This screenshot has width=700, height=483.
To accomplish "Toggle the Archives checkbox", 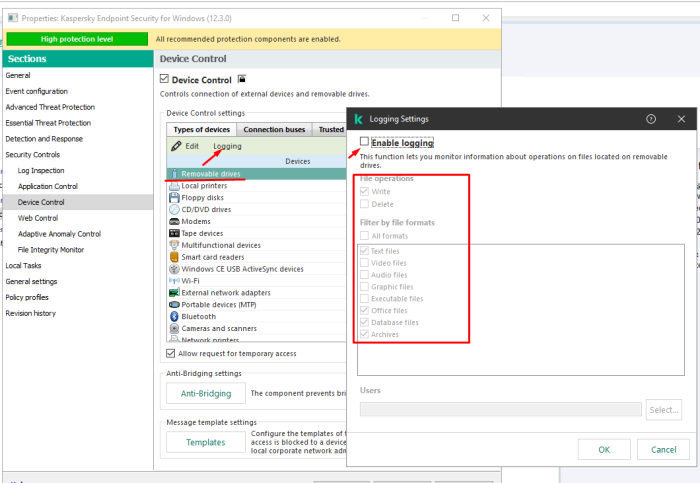I will click(x=364, y=334).
